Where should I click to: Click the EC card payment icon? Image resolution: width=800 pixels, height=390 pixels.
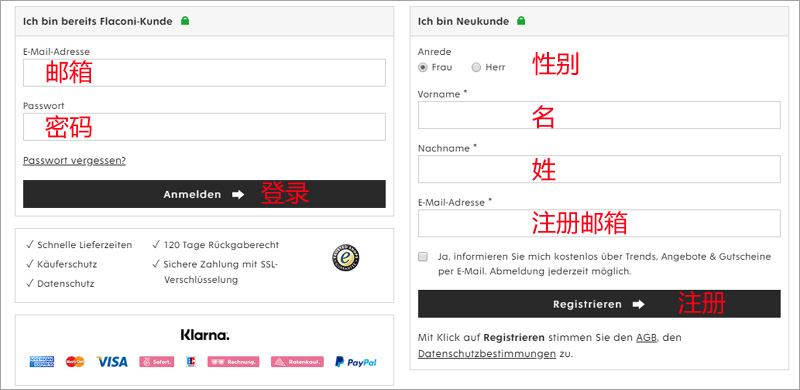point(191,362)
